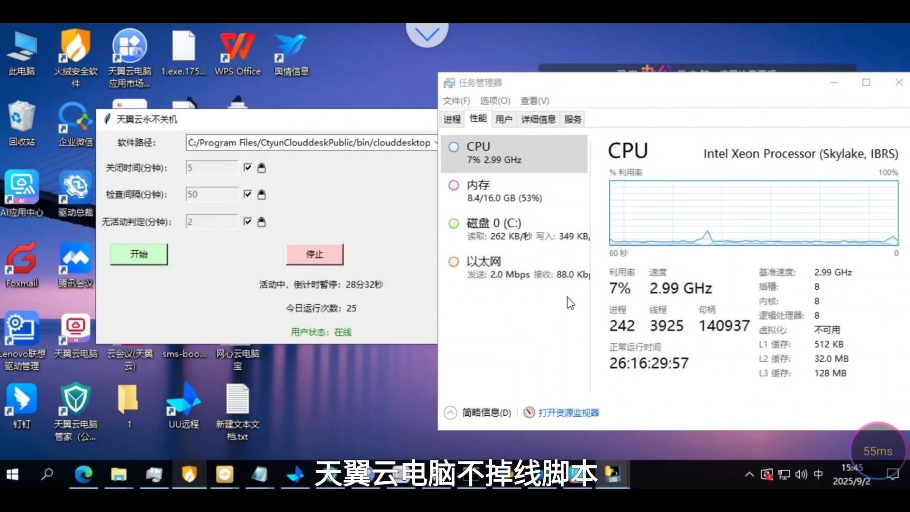This screenshot has width=910, height=512.
Task: Click lock icon beside 关闭时间 field
Action: (x=262, y=168)
